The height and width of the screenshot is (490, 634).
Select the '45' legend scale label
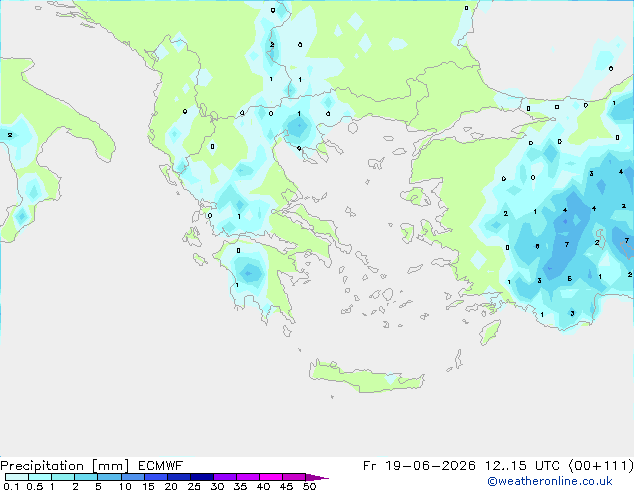coord(286,486)
